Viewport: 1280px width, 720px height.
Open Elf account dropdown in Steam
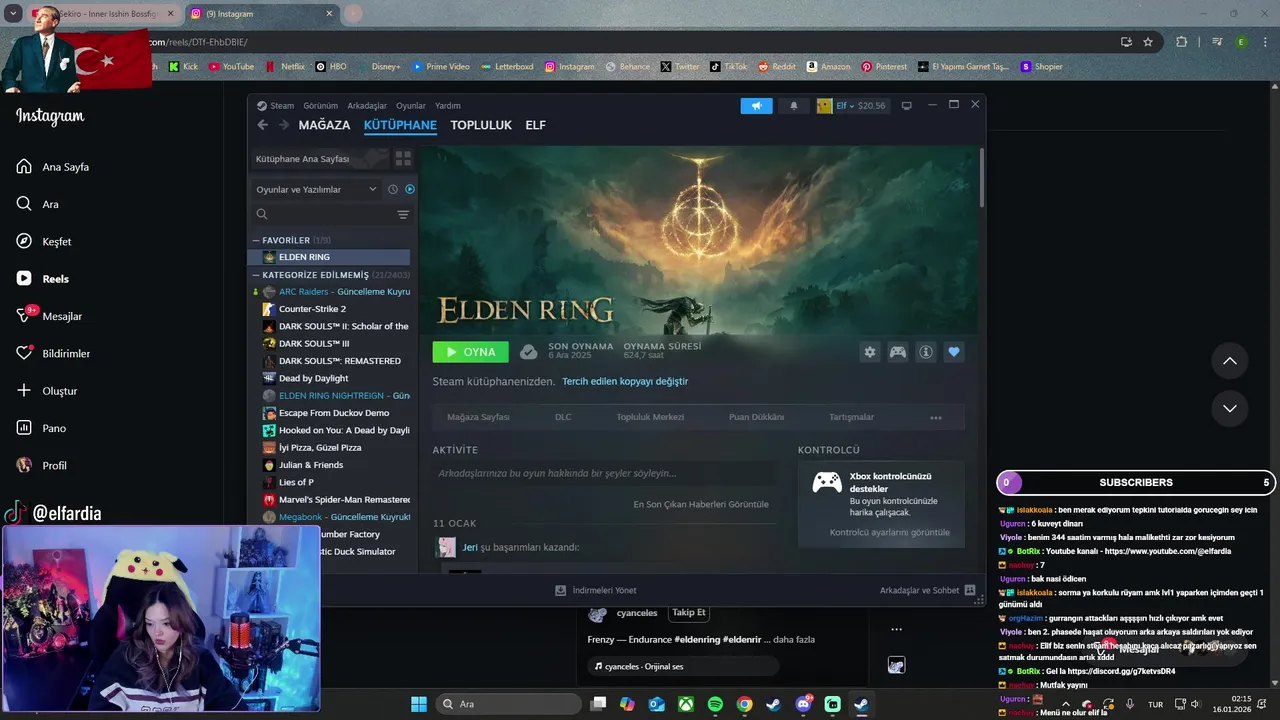tap(851, 105)
